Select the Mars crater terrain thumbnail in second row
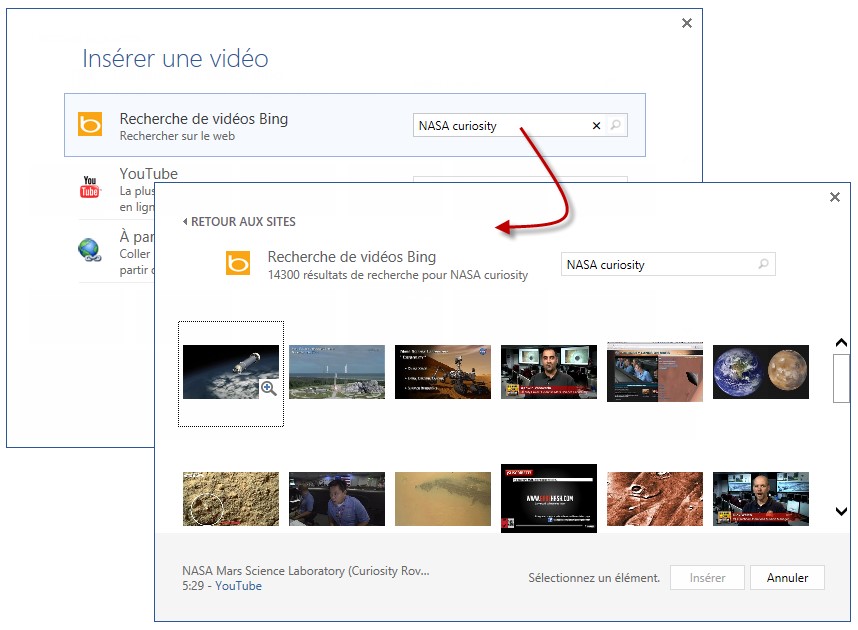Viewport: 858px width, 630px height. coord(654,499)
